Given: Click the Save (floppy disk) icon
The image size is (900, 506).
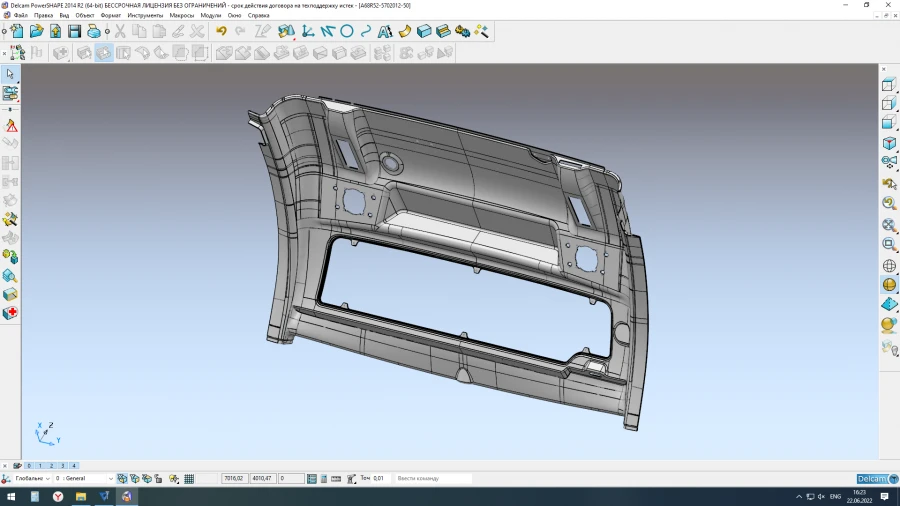Looking at the screenshot, I should pyautogui.click(x=74, y=31).
